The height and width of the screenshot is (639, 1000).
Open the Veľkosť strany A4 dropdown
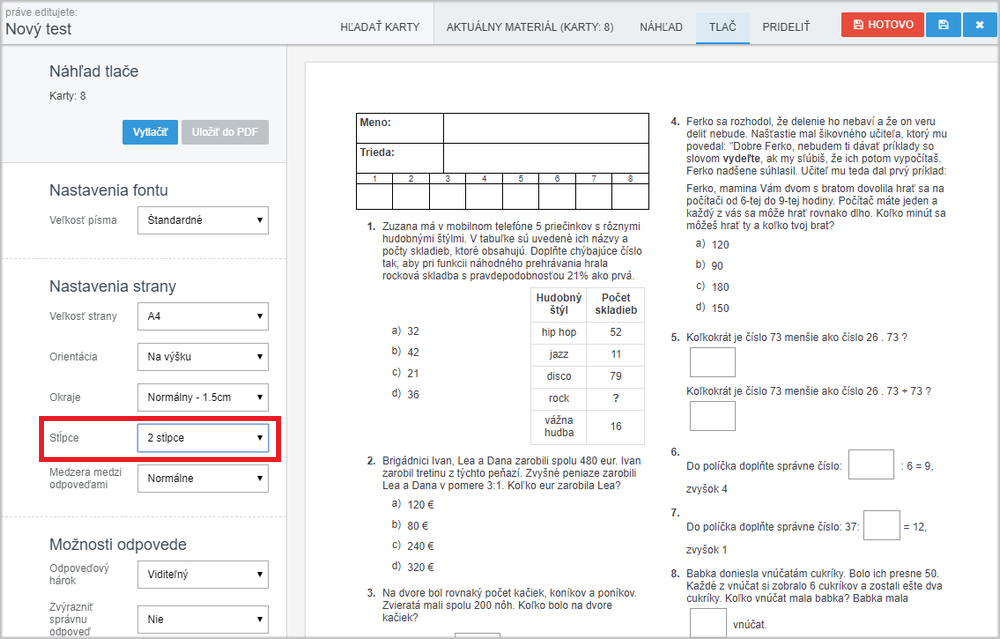pyautogui.click(x=203, y=316)
